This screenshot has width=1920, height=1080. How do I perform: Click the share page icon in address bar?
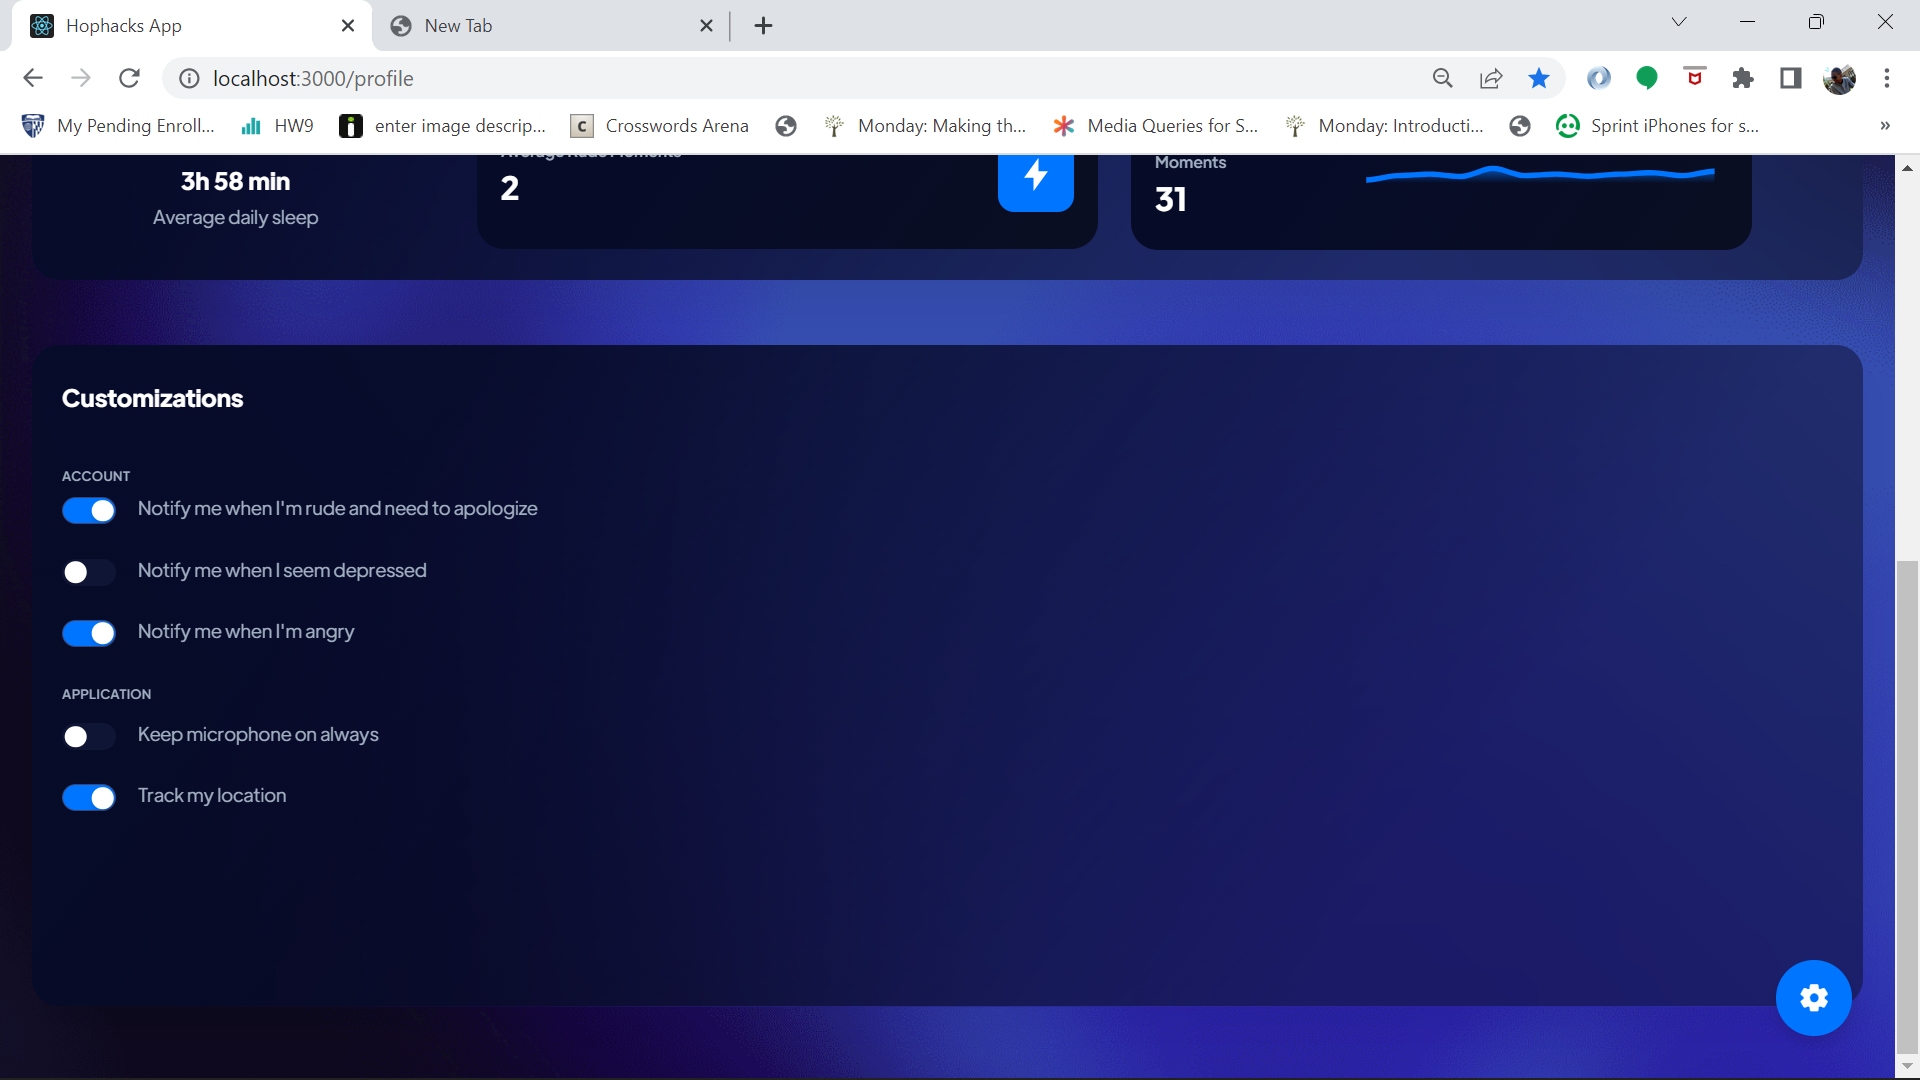coord(1491,78)
